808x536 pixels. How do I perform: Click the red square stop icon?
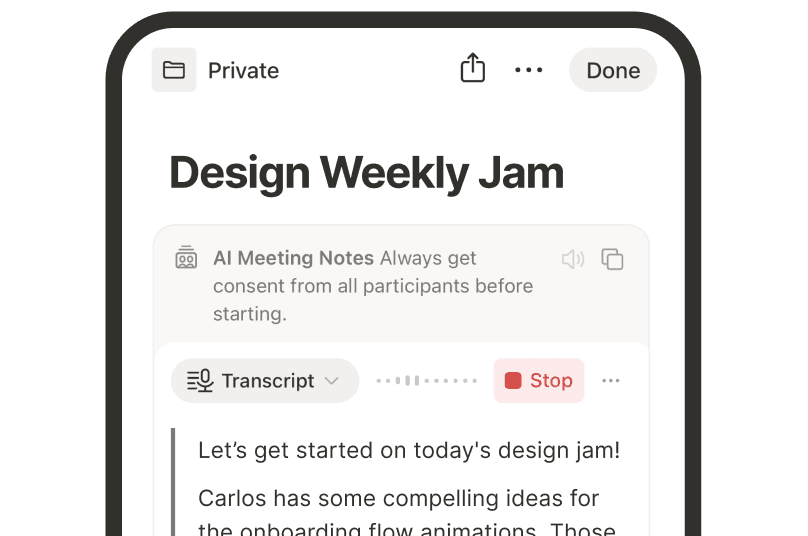click(x=513, y=381)
